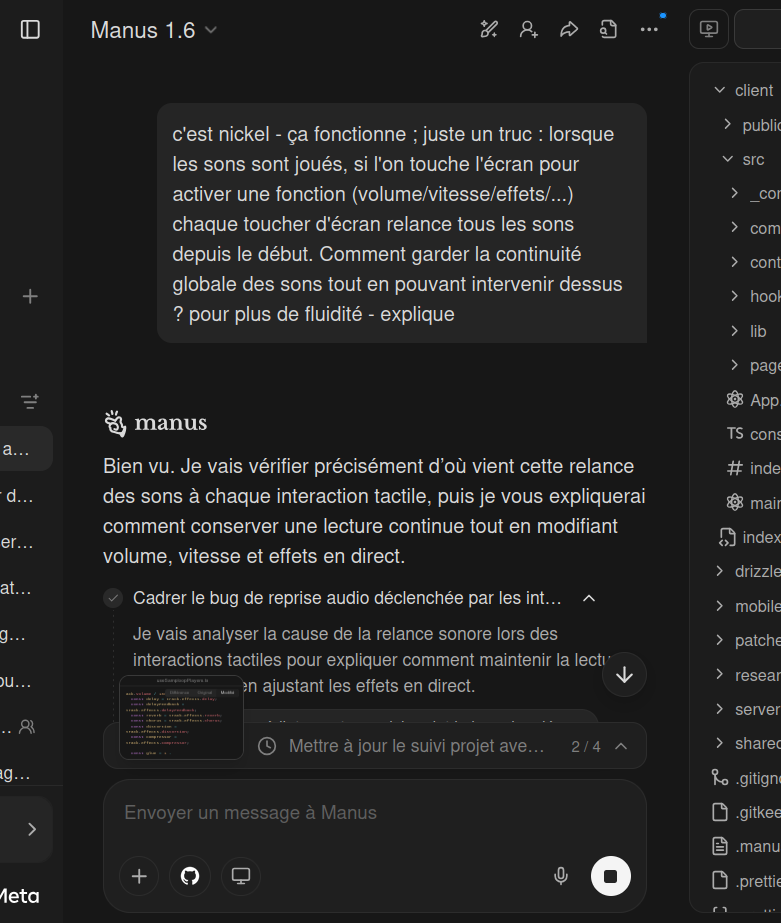Viewport: 781px width, 923px height.
Task: Open the Manus 1.6 model dropdown
Action: [x=153, y=30]
